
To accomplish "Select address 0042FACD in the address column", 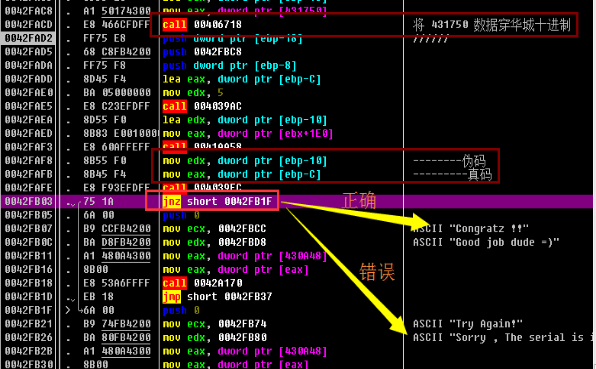I will pos(29,24).
